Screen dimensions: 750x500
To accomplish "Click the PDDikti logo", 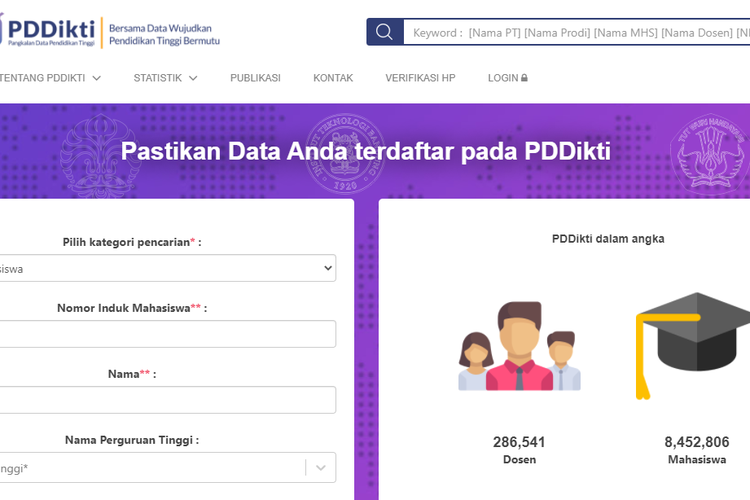I will (x=48, y=31).
